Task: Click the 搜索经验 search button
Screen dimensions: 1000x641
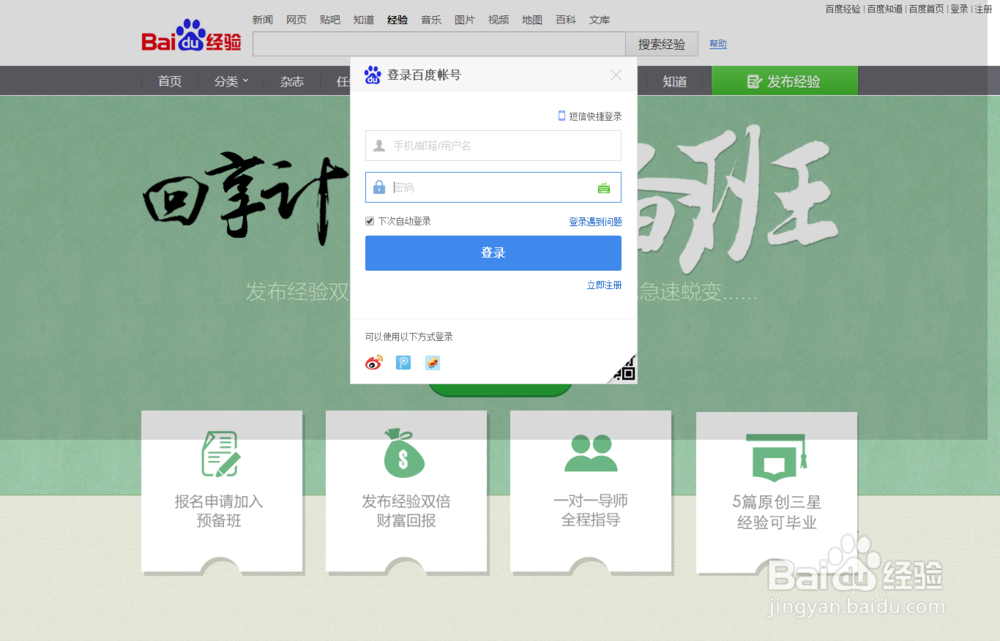Action: [x=661, y=44]
